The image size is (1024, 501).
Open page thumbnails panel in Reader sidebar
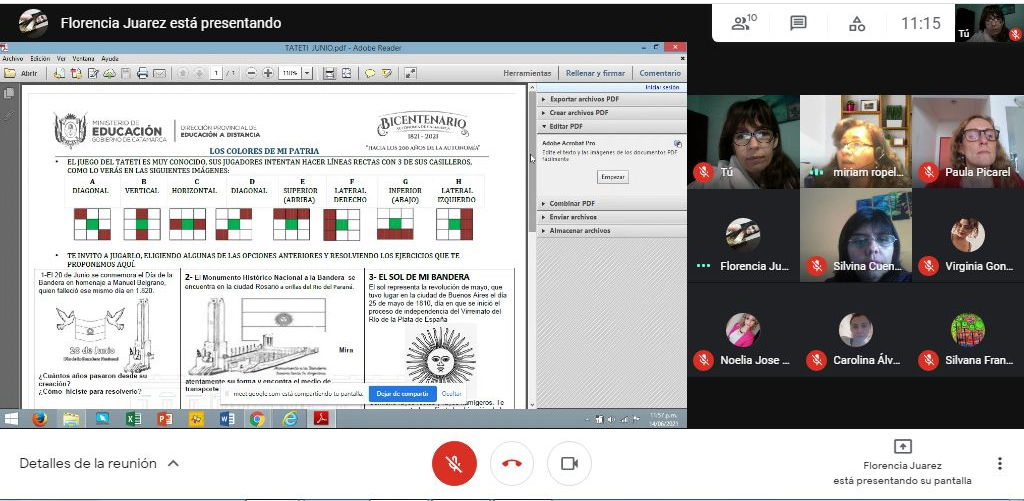[x=9, y=94]
